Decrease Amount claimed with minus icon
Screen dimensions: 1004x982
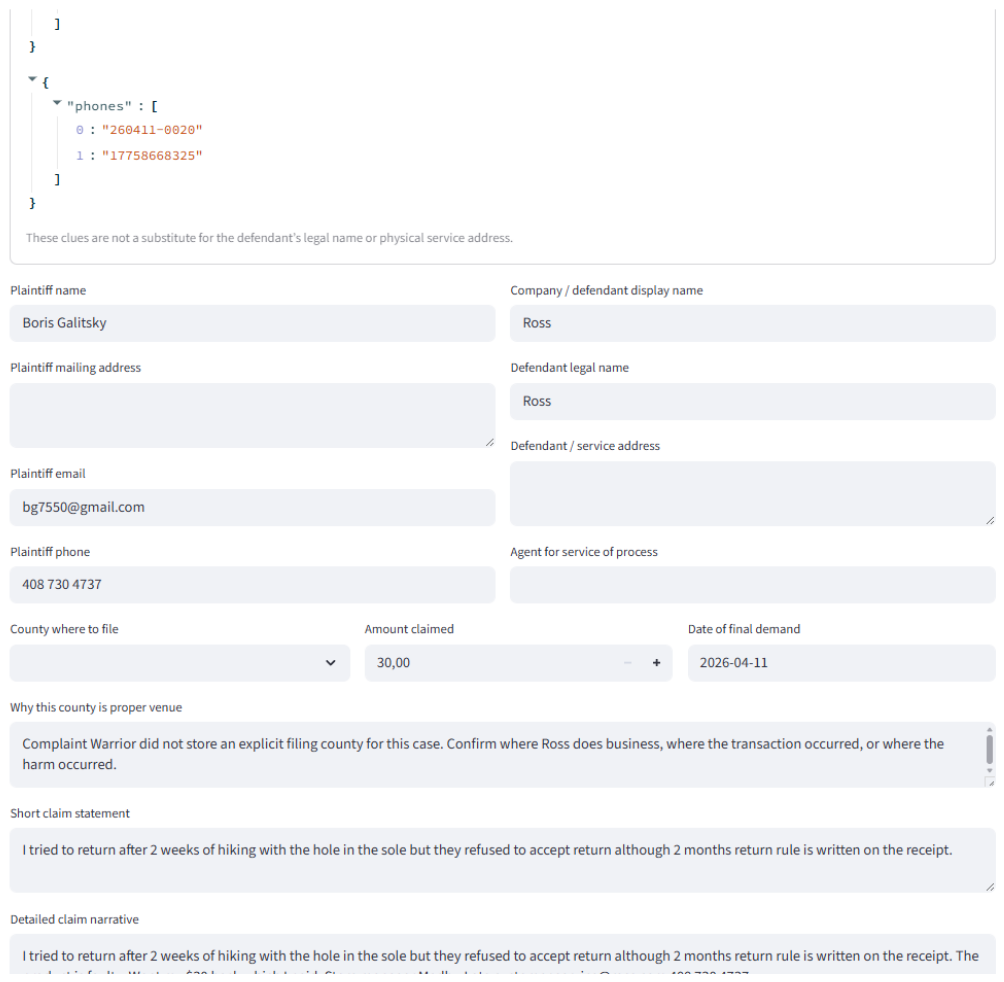(628, 663)
